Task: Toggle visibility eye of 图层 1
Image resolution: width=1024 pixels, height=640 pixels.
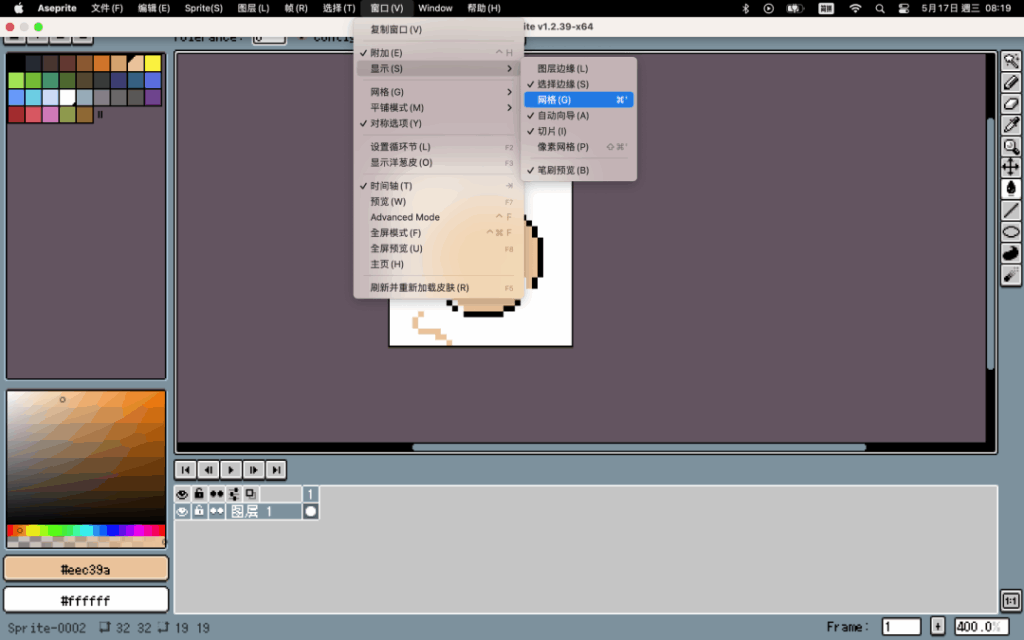Action: click(x=182, y=511)
